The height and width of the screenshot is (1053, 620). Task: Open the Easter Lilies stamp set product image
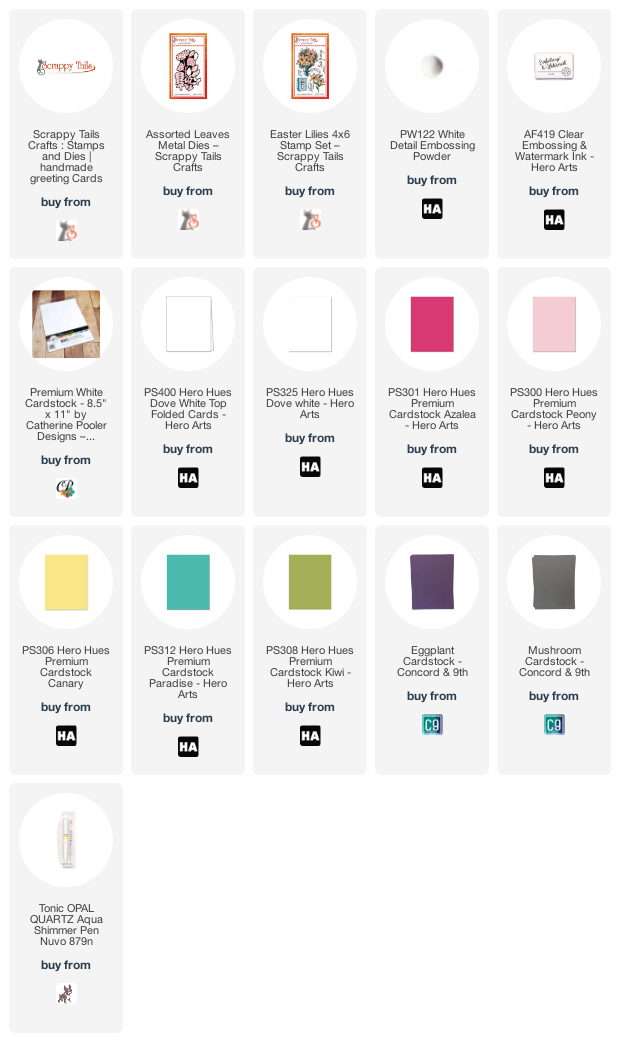point(310,66)
